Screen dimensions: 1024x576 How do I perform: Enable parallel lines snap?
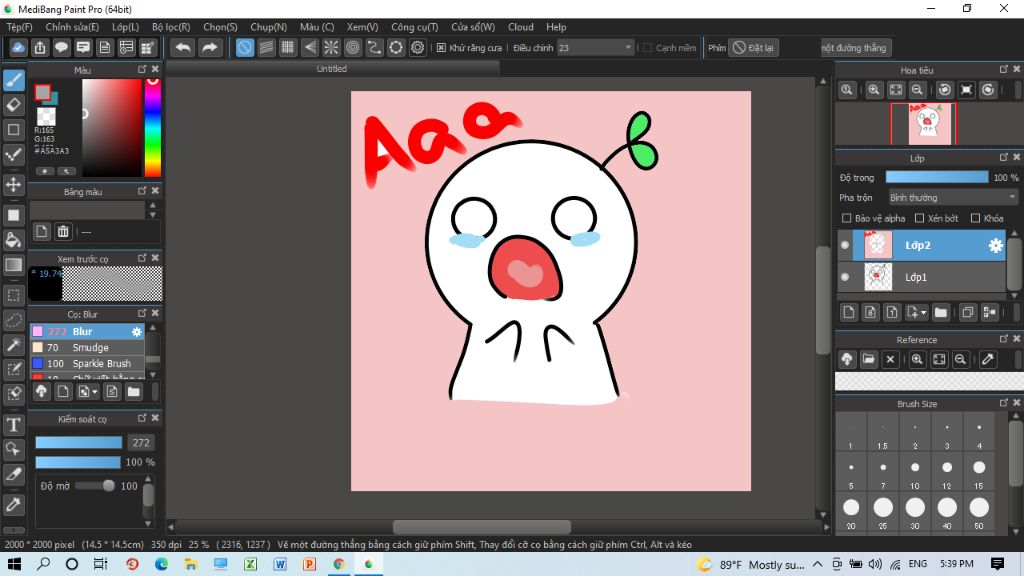[x=266, y=48]
